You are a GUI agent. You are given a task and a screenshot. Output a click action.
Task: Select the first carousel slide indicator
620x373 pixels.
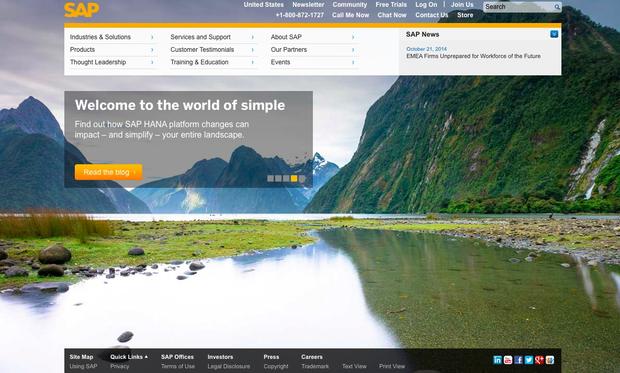[270, 178]
